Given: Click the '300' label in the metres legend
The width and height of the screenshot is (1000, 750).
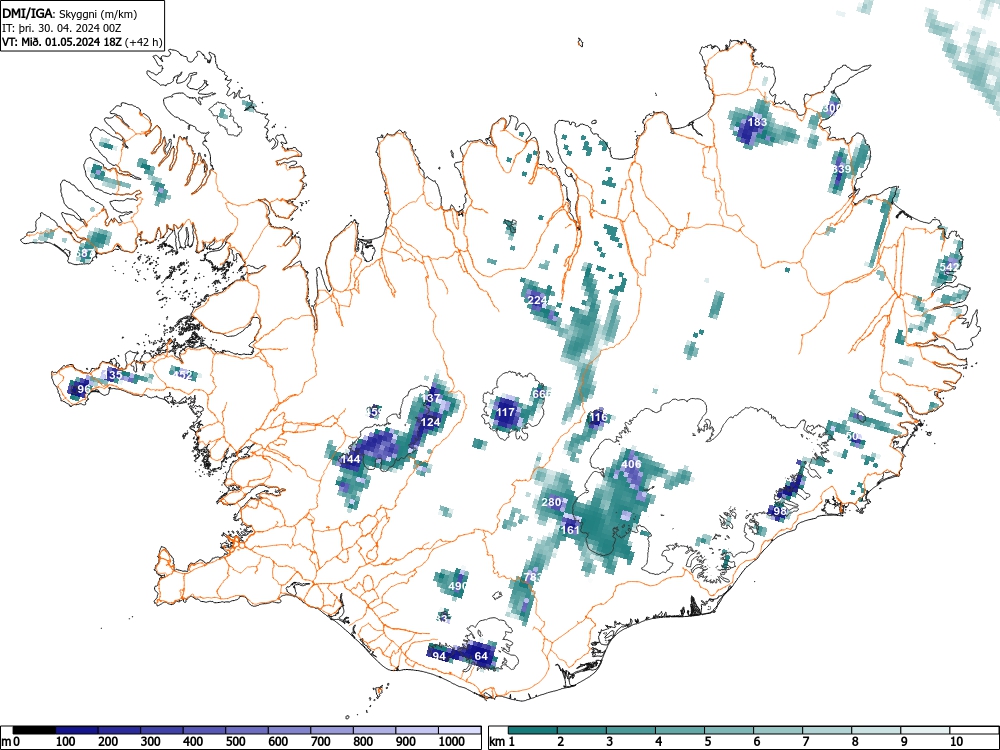Looking at the screenshot, I should click(x=150, y=742).
